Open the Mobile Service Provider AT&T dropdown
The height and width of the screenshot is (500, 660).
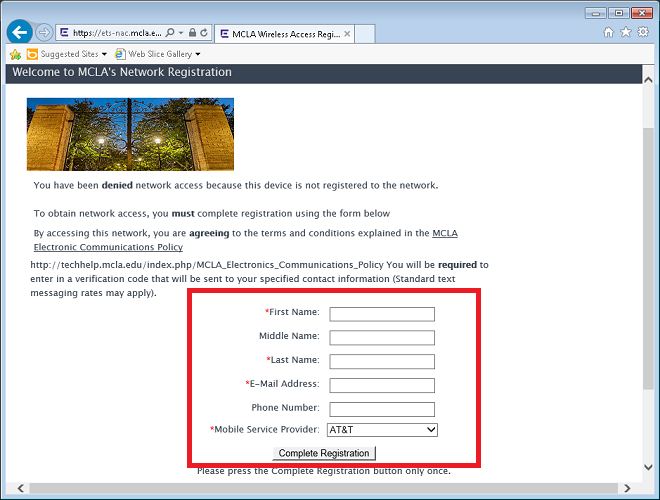382,430
